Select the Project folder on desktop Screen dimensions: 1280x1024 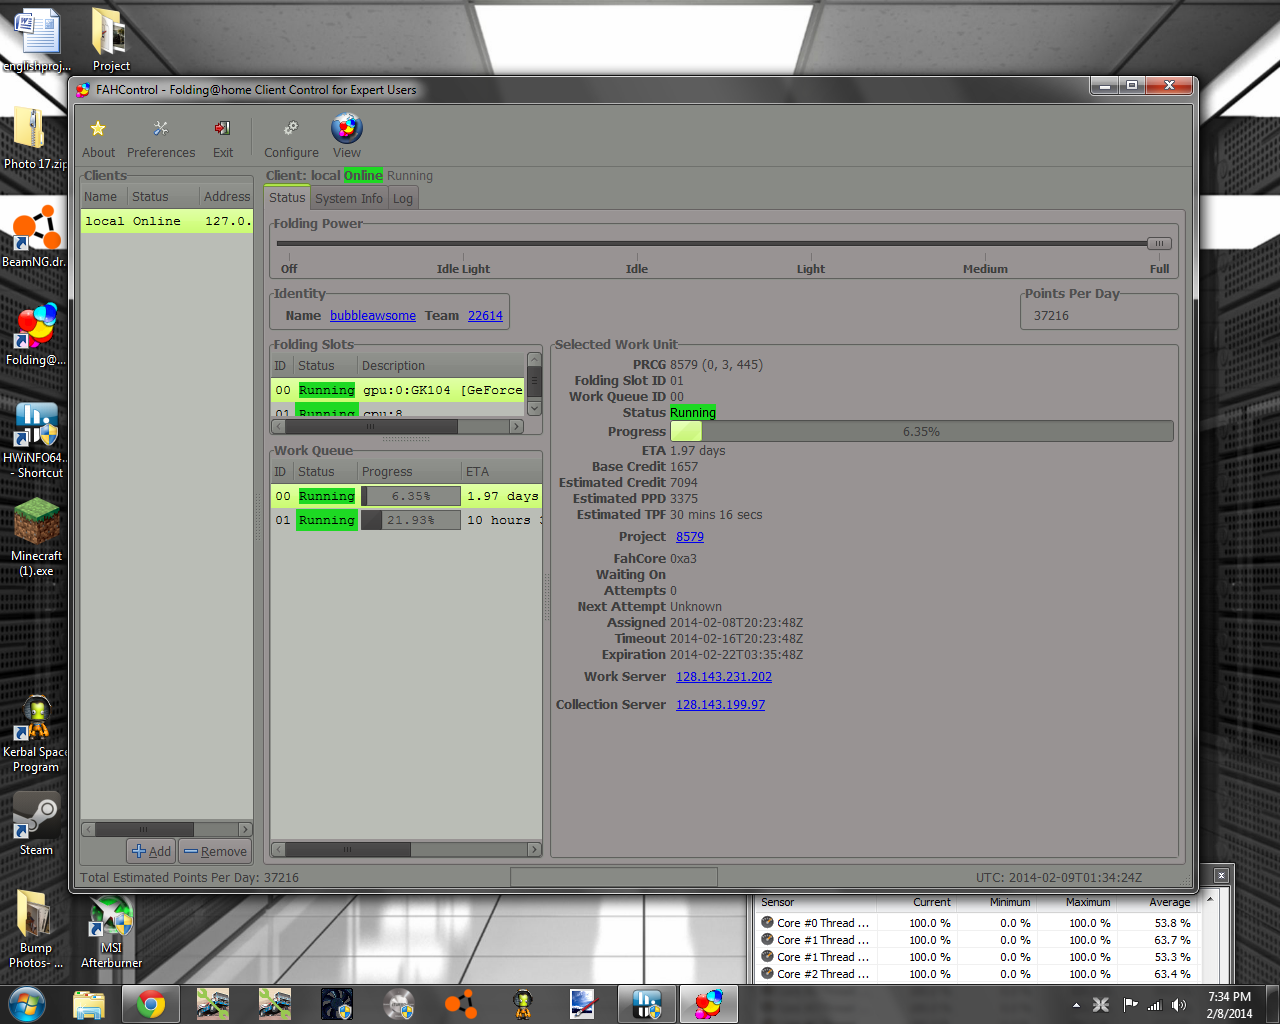coord(110,40)
